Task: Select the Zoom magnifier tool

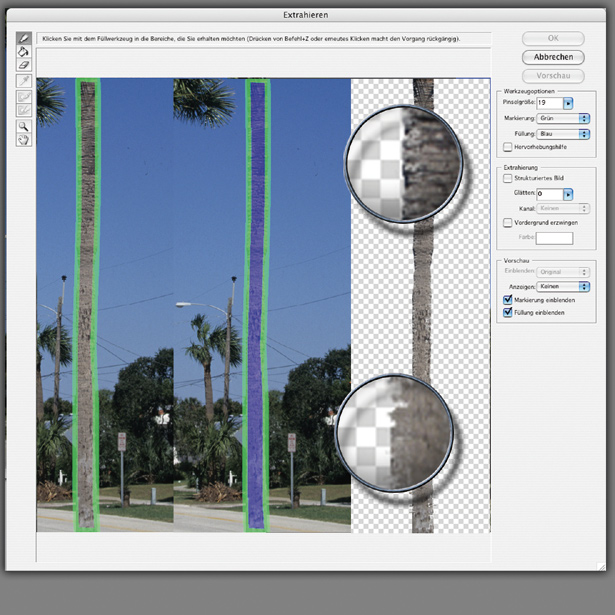Action: pos(24,126)
